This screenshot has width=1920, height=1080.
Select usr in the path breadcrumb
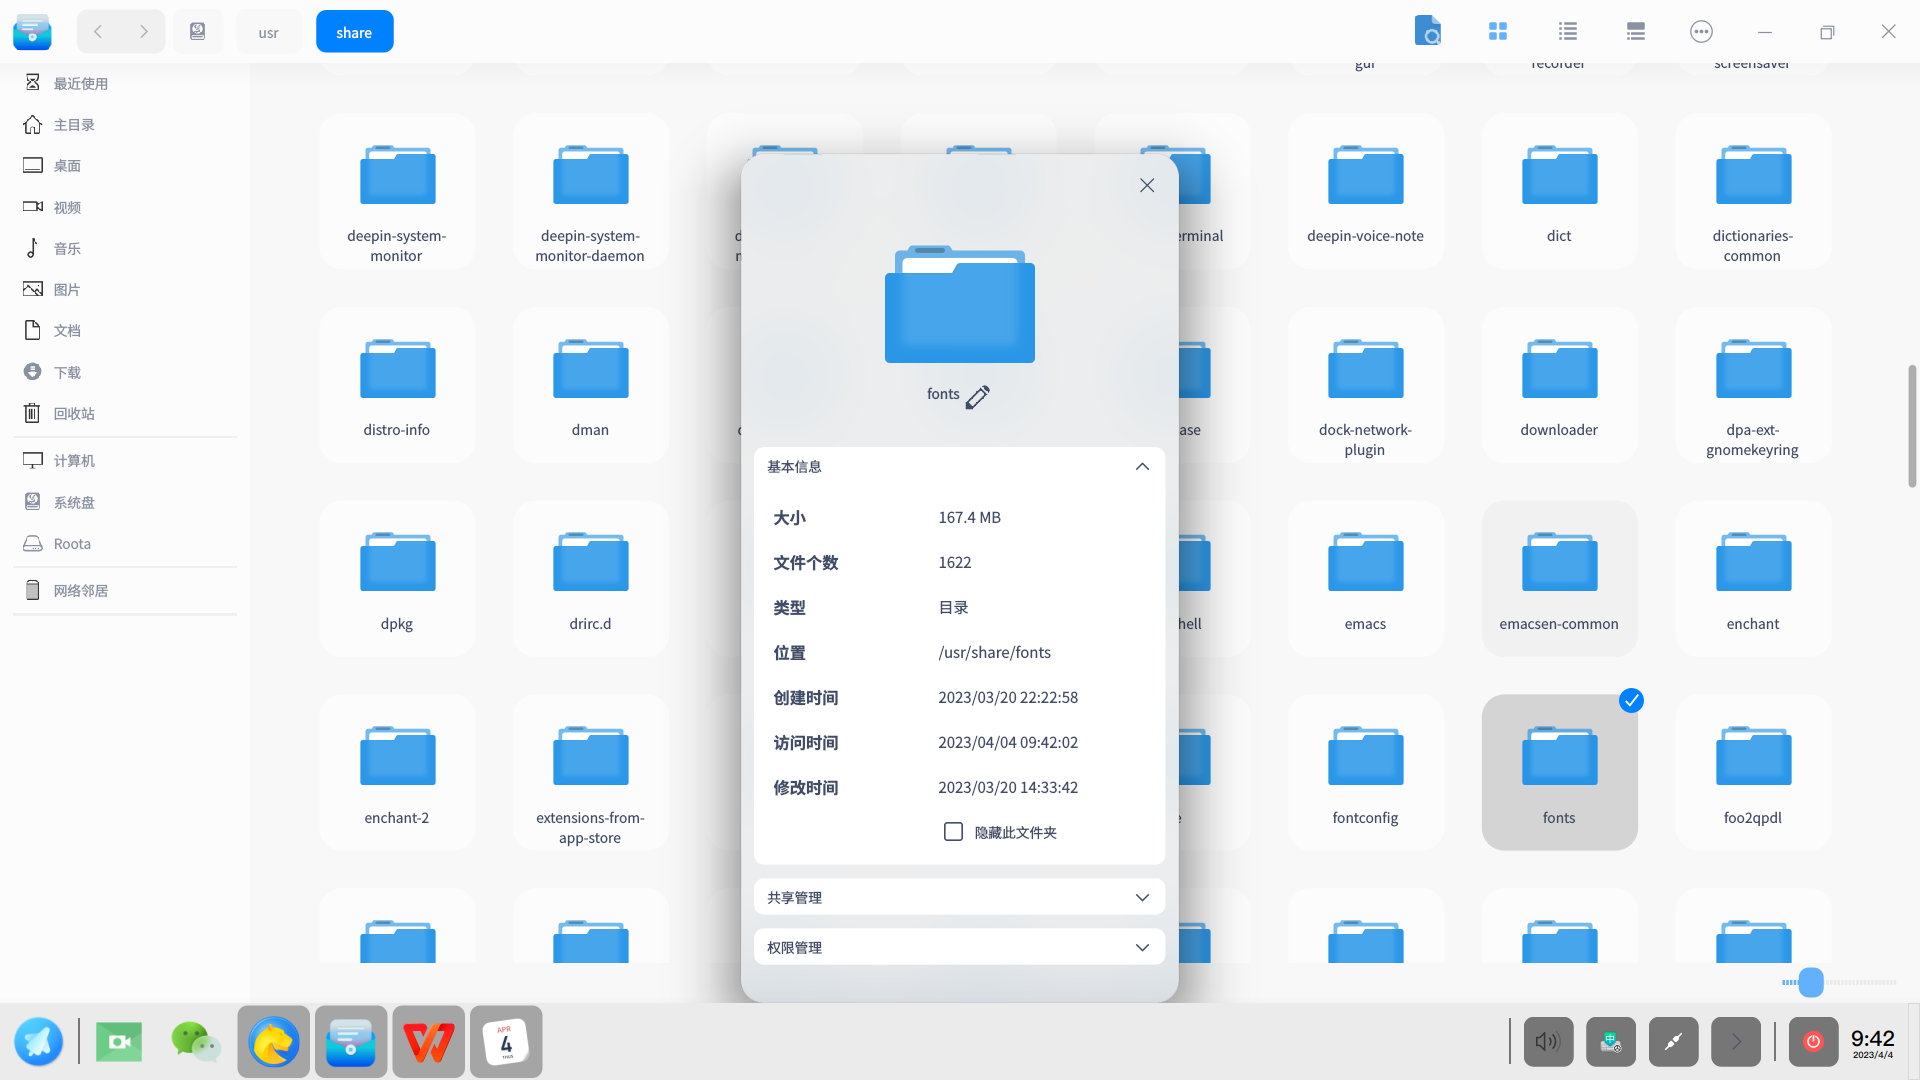(x=268, y=31)
